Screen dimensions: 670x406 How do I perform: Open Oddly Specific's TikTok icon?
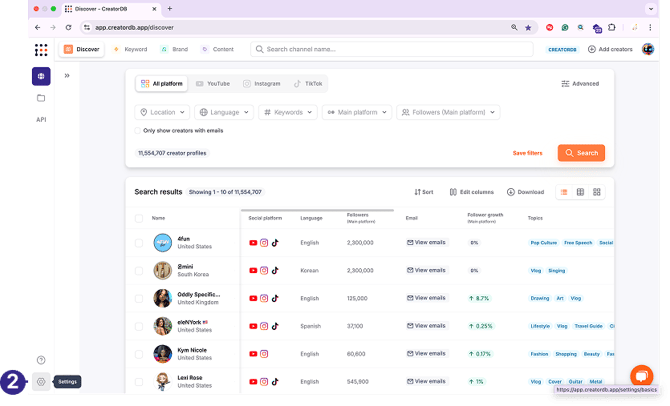click(x=275, y=299)
